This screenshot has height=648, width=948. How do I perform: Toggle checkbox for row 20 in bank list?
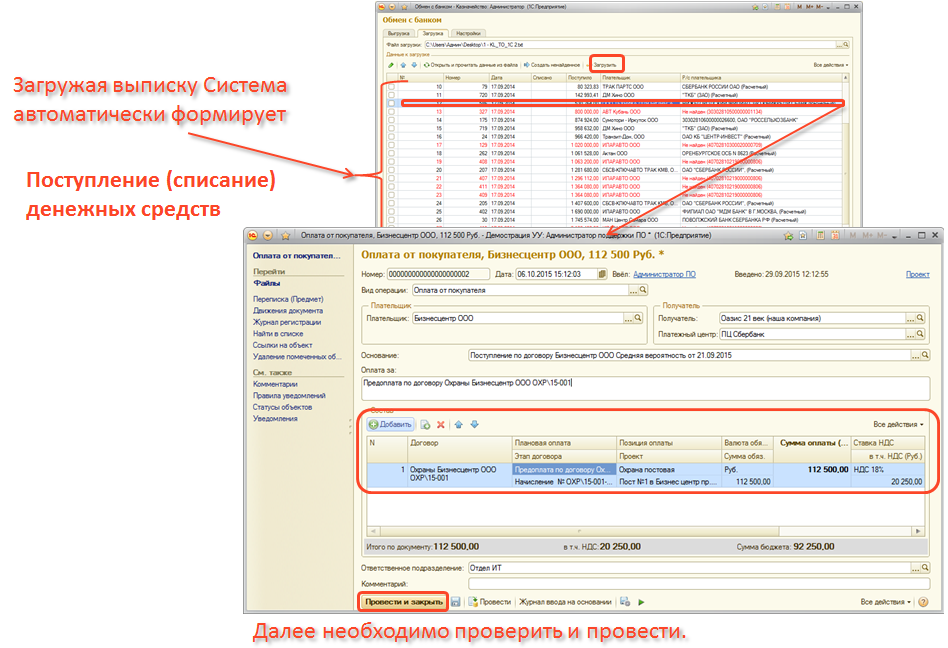click(392, 169)
